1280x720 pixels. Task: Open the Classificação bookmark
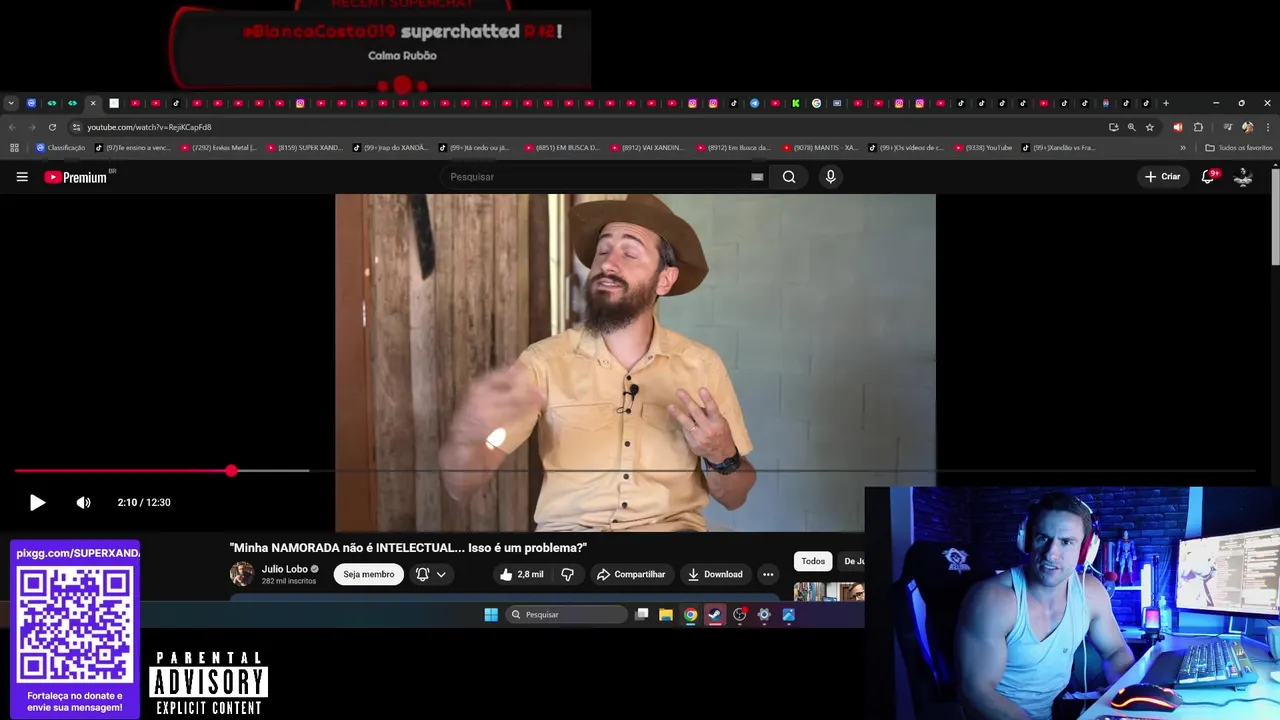(x=60, y=148)
